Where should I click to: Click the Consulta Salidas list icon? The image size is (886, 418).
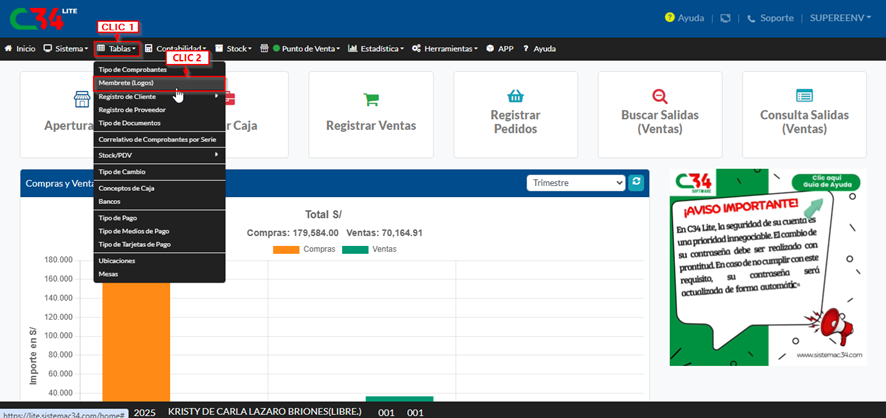(804, 96)
